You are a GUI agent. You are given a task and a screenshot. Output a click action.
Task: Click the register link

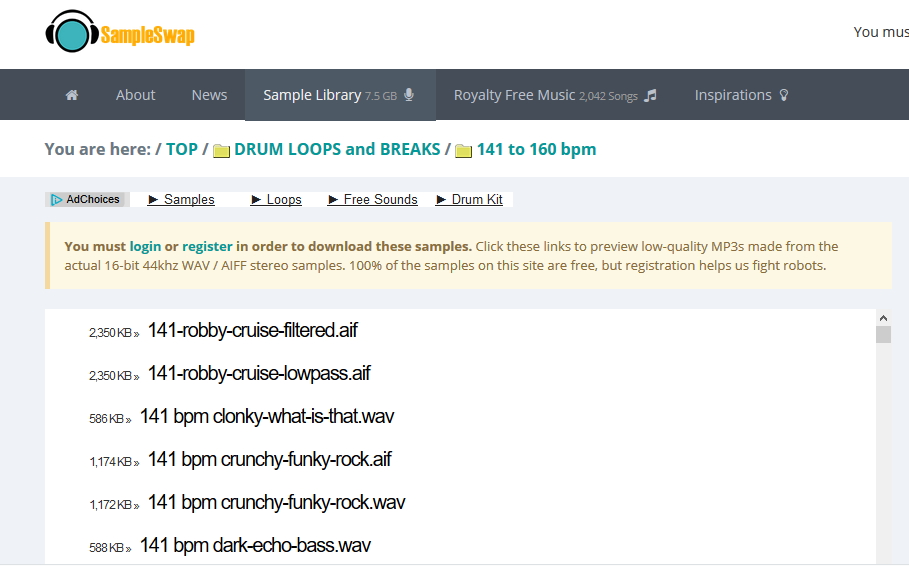207,246
